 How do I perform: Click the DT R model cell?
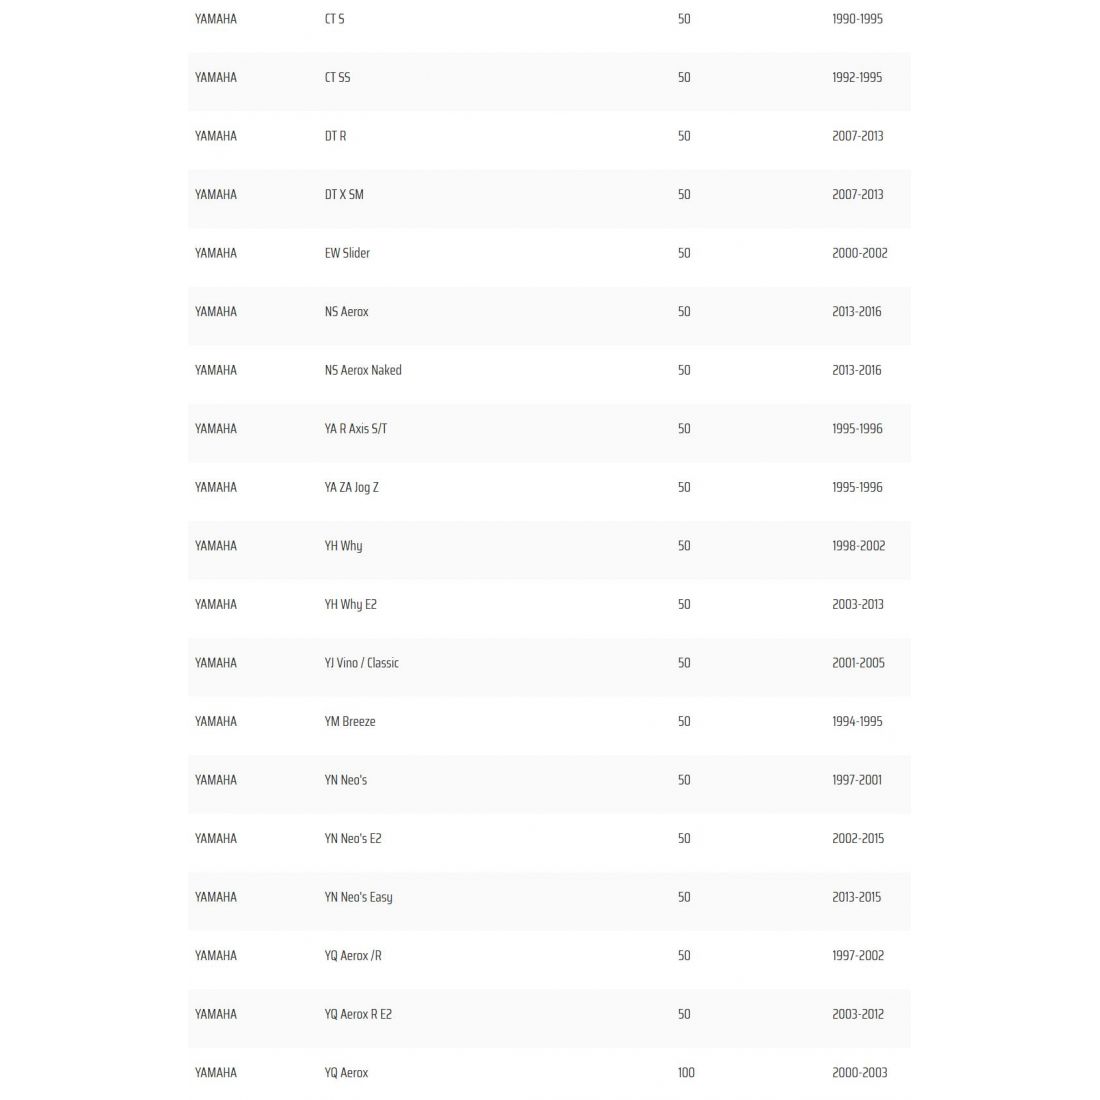[x=335, y=136]
